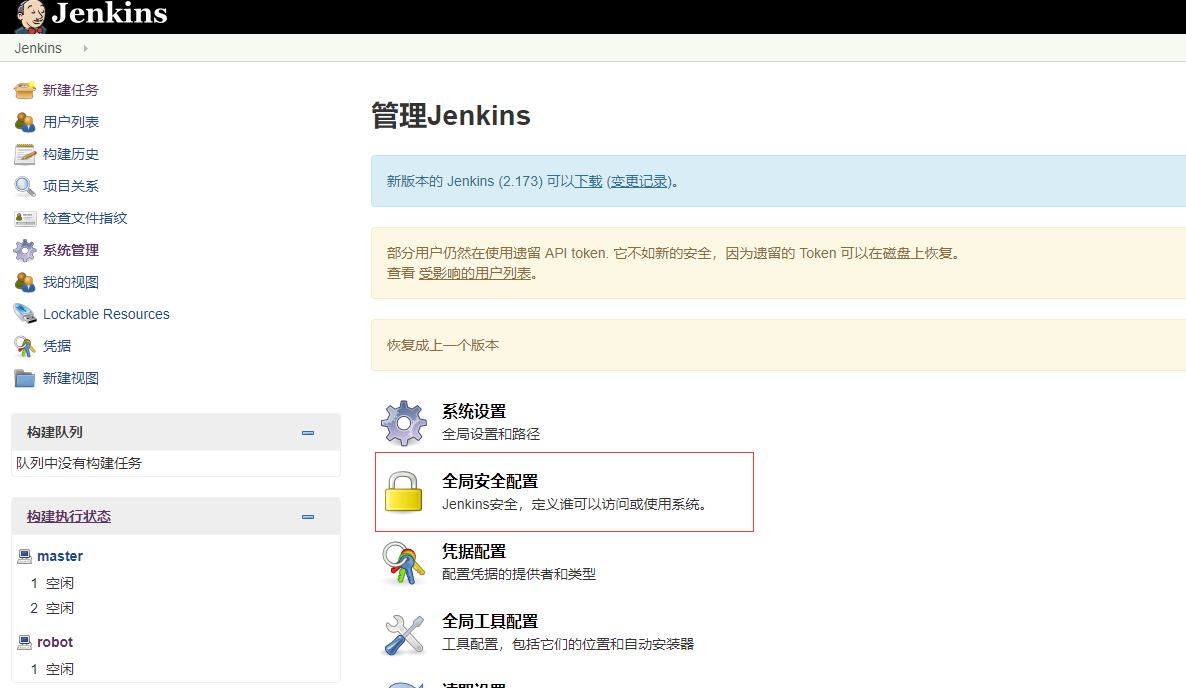Click the 恢复成上一个版本 notice text
Image resolution: width=1186 pixels, height=688 pixels.
coord(443,346)
